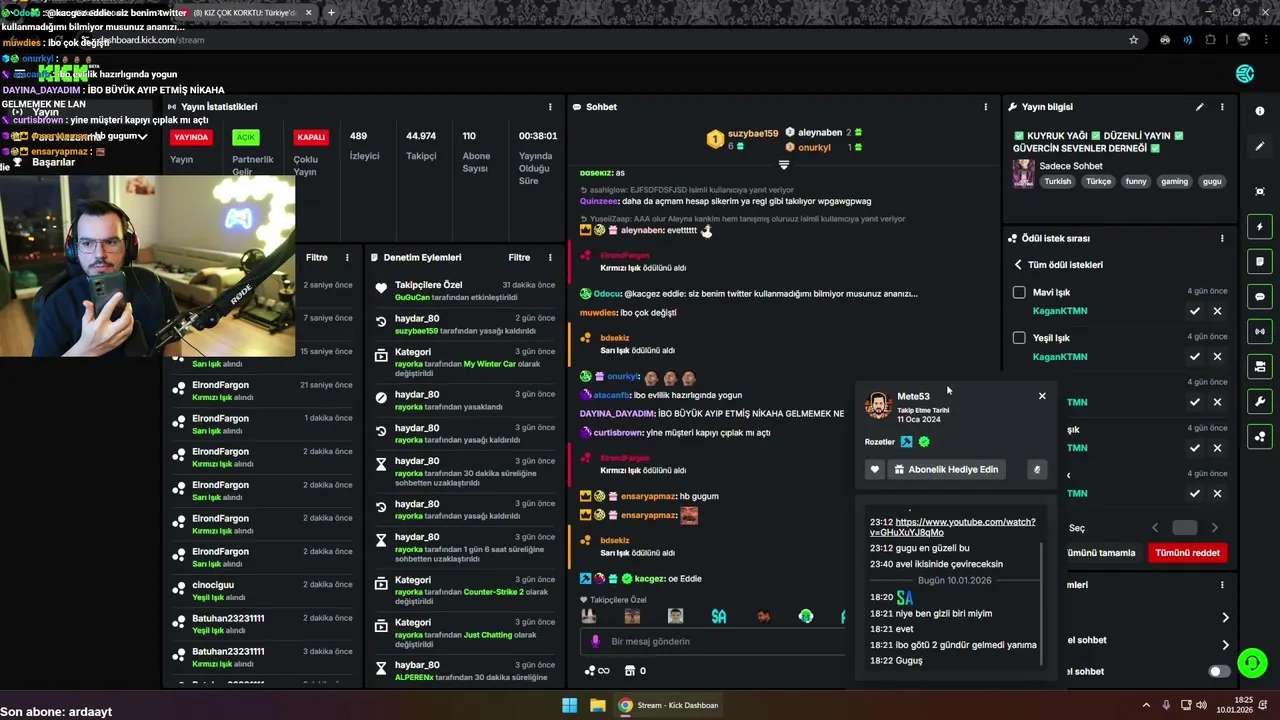Open the wrench tools icon in the right sidebar
Screen dimensions: 1280x720
click(x=1260, y=401)
